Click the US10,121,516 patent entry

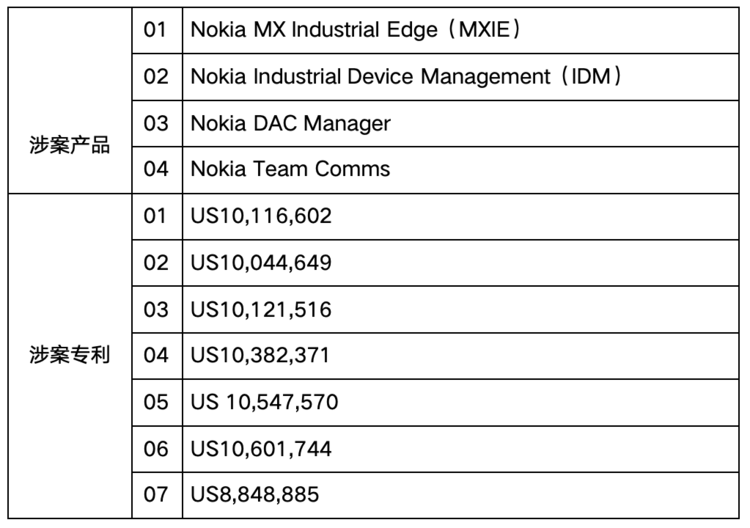261,309
